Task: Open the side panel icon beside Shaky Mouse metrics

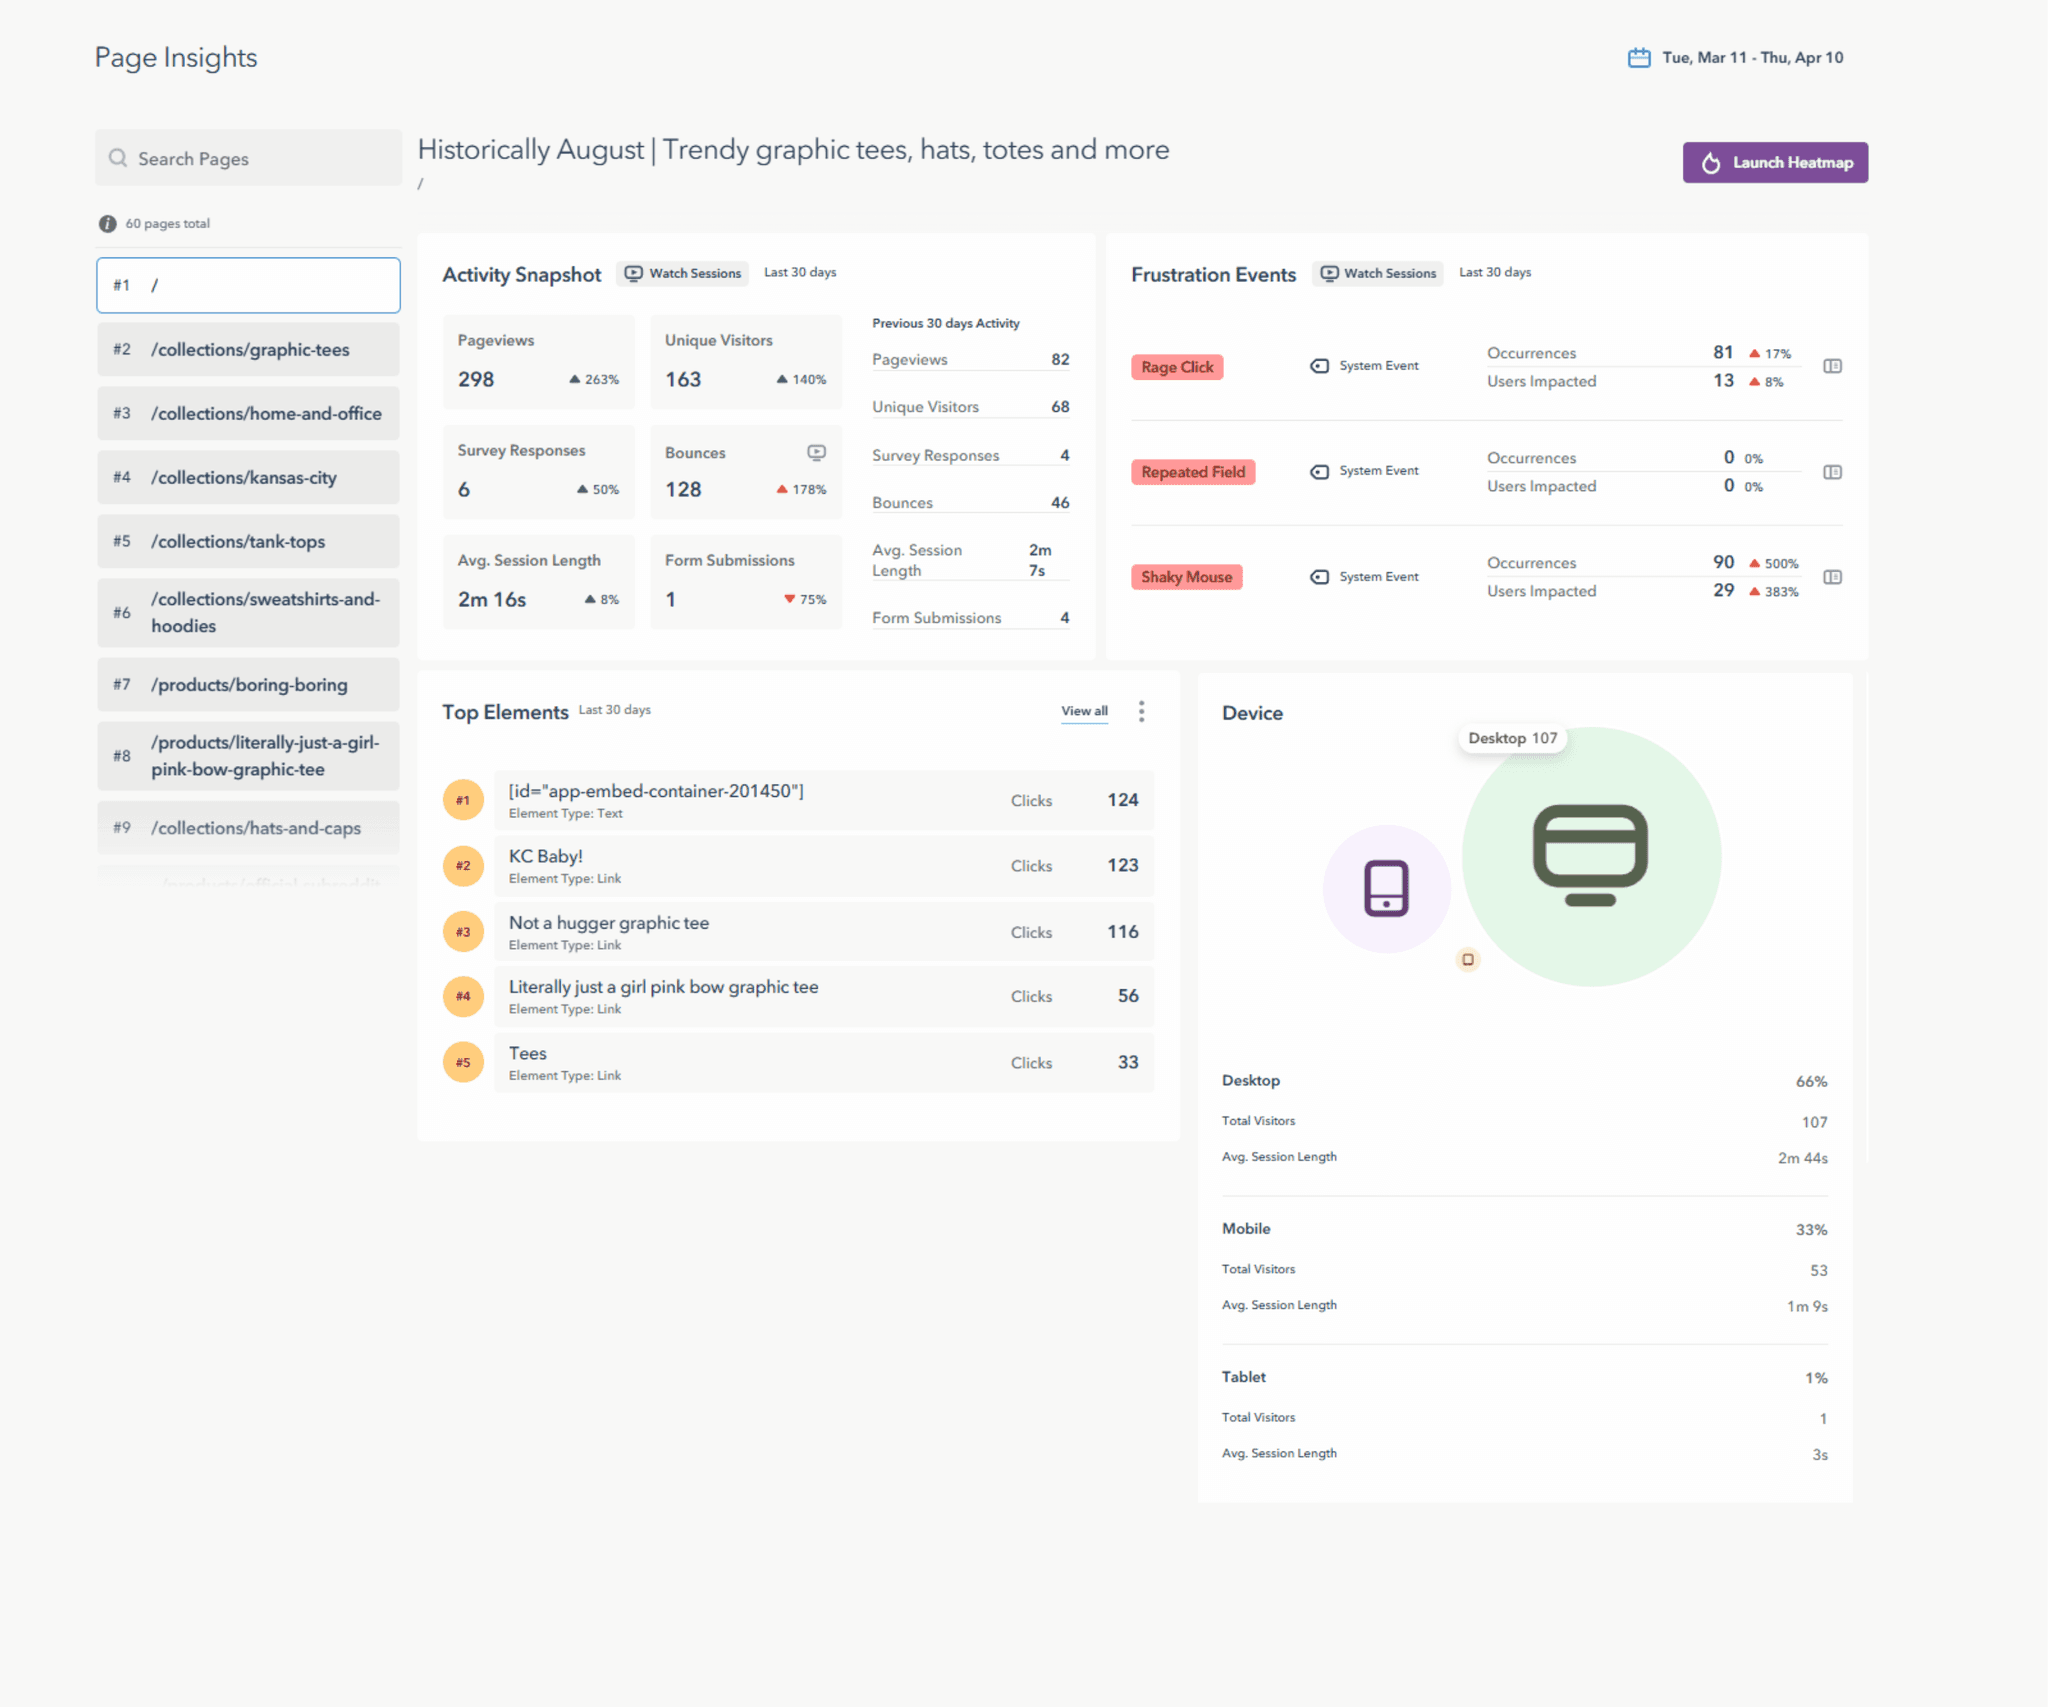Action: (x=1833, y=577)
